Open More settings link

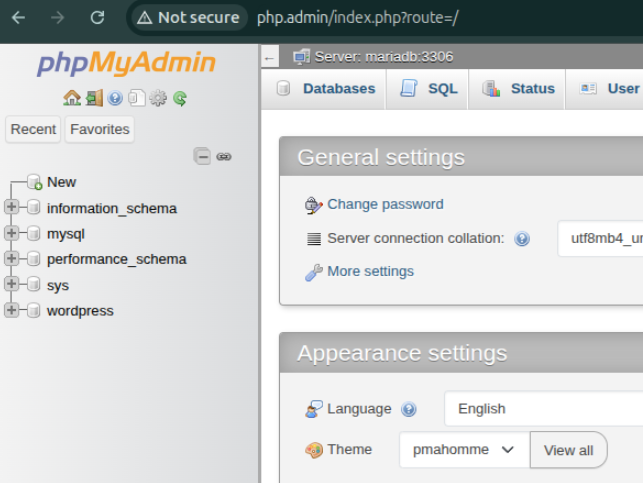tap(370, 271)
